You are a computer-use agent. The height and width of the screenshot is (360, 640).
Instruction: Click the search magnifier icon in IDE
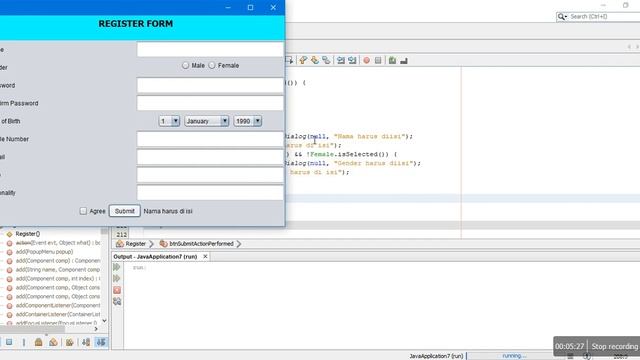(x=562, y=17)
